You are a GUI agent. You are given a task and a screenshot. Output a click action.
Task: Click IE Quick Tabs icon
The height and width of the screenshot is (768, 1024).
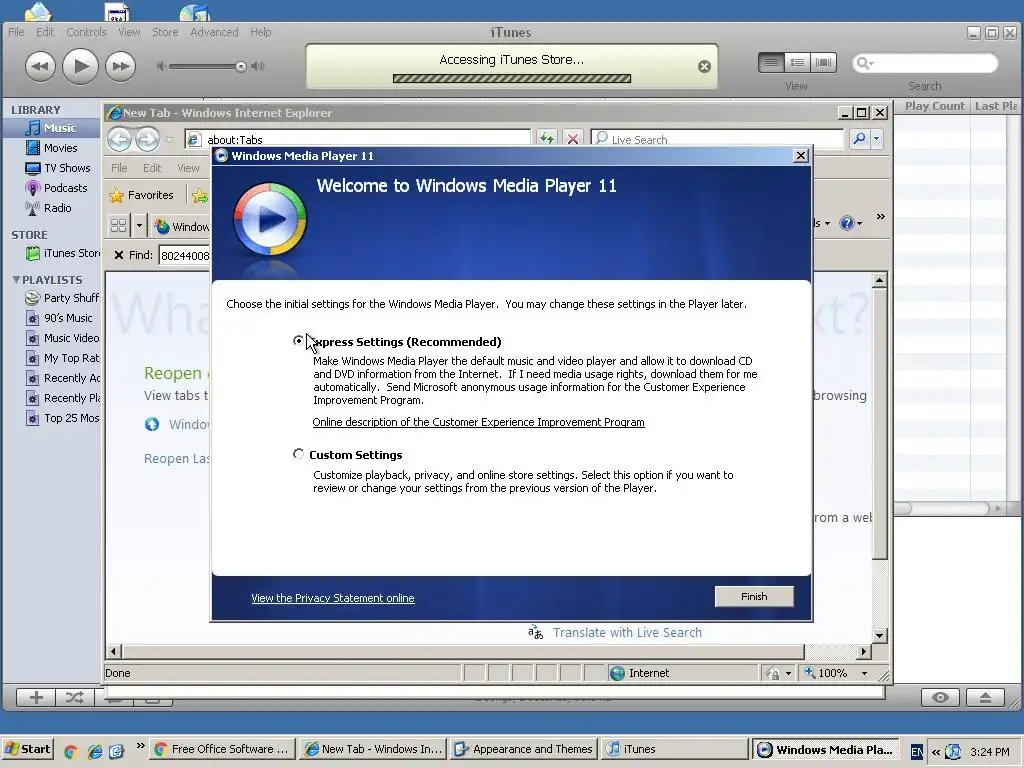[x=119, y=226]
